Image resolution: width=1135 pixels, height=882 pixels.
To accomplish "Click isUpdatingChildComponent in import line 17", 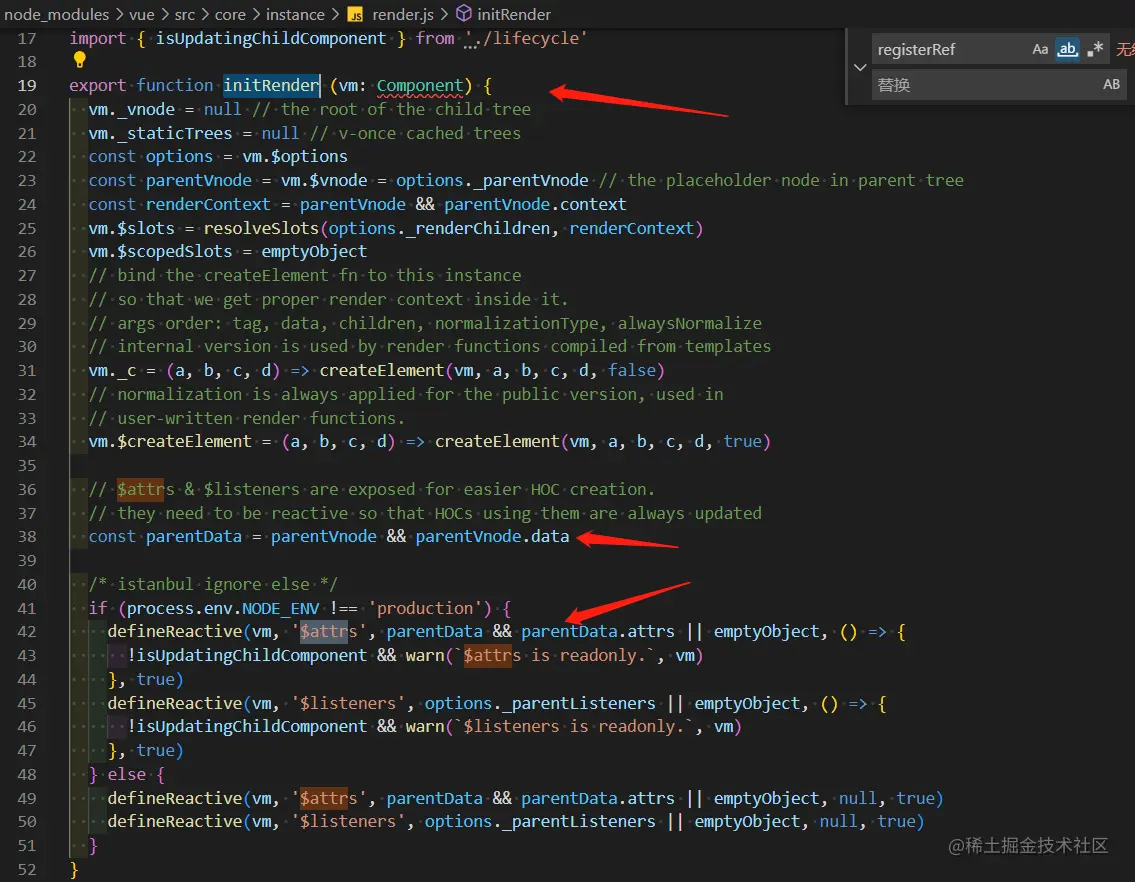I will pyautogui.click(x=271, y=38).
